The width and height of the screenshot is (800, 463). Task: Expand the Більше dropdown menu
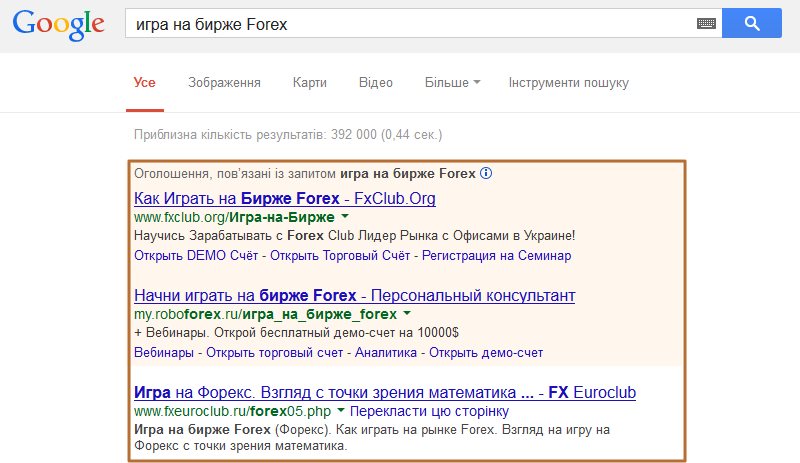coord(453,83)
